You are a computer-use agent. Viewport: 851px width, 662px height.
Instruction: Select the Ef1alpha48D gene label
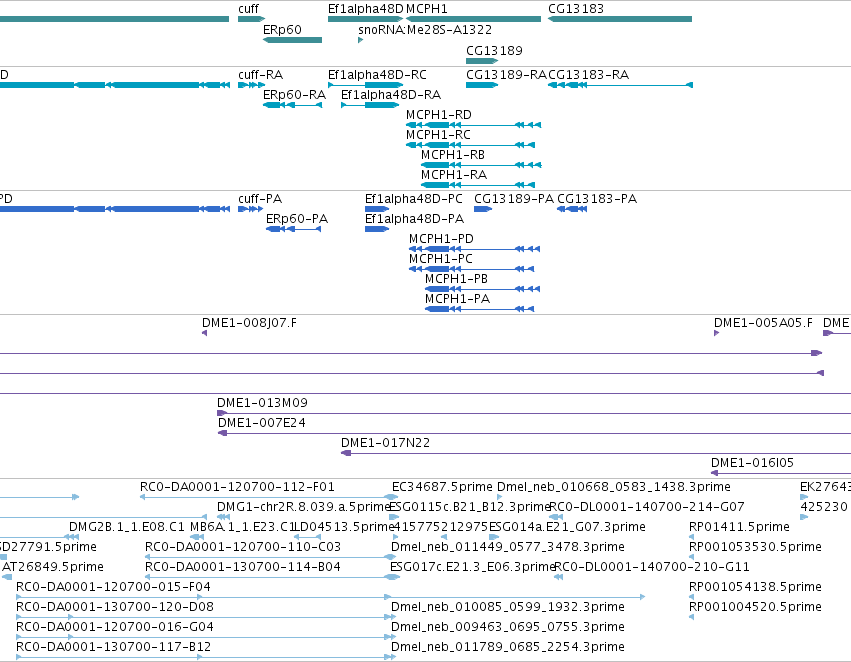point(366,9)
